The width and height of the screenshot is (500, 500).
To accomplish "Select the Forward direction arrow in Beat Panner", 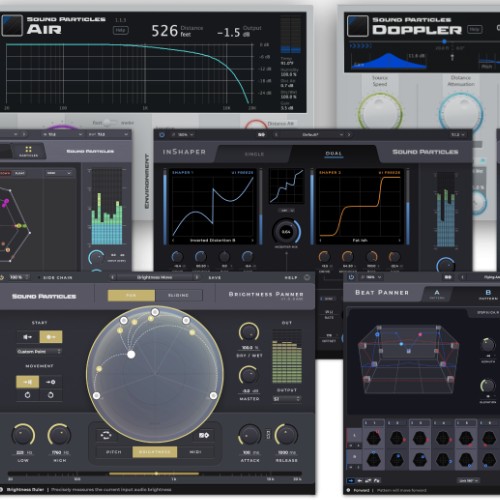I will pyautogui.click(x=351, y=481).
